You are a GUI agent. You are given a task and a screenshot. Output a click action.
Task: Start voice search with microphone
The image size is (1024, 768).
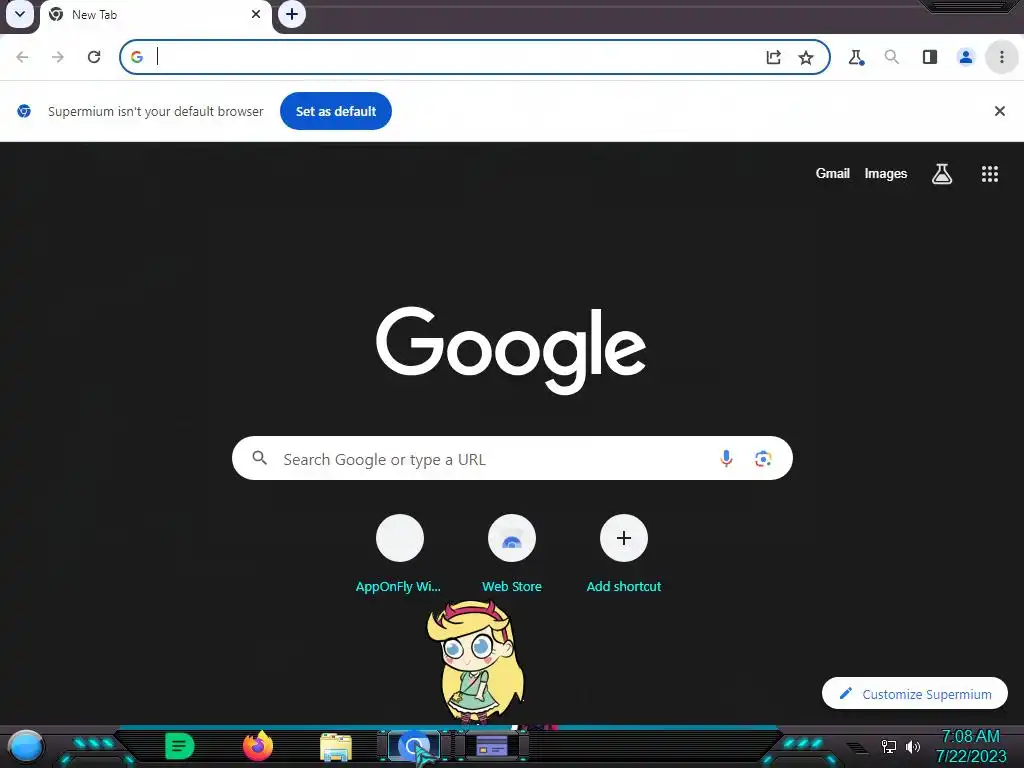[726, 458]
